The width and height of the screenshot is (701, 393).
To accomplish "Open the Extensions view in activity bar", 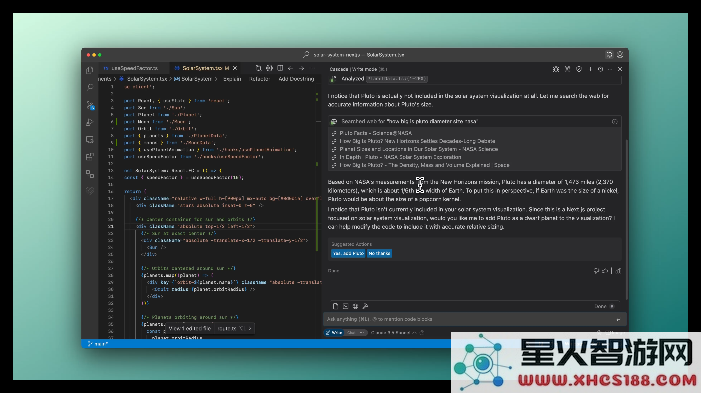I will tap(90, 156).
